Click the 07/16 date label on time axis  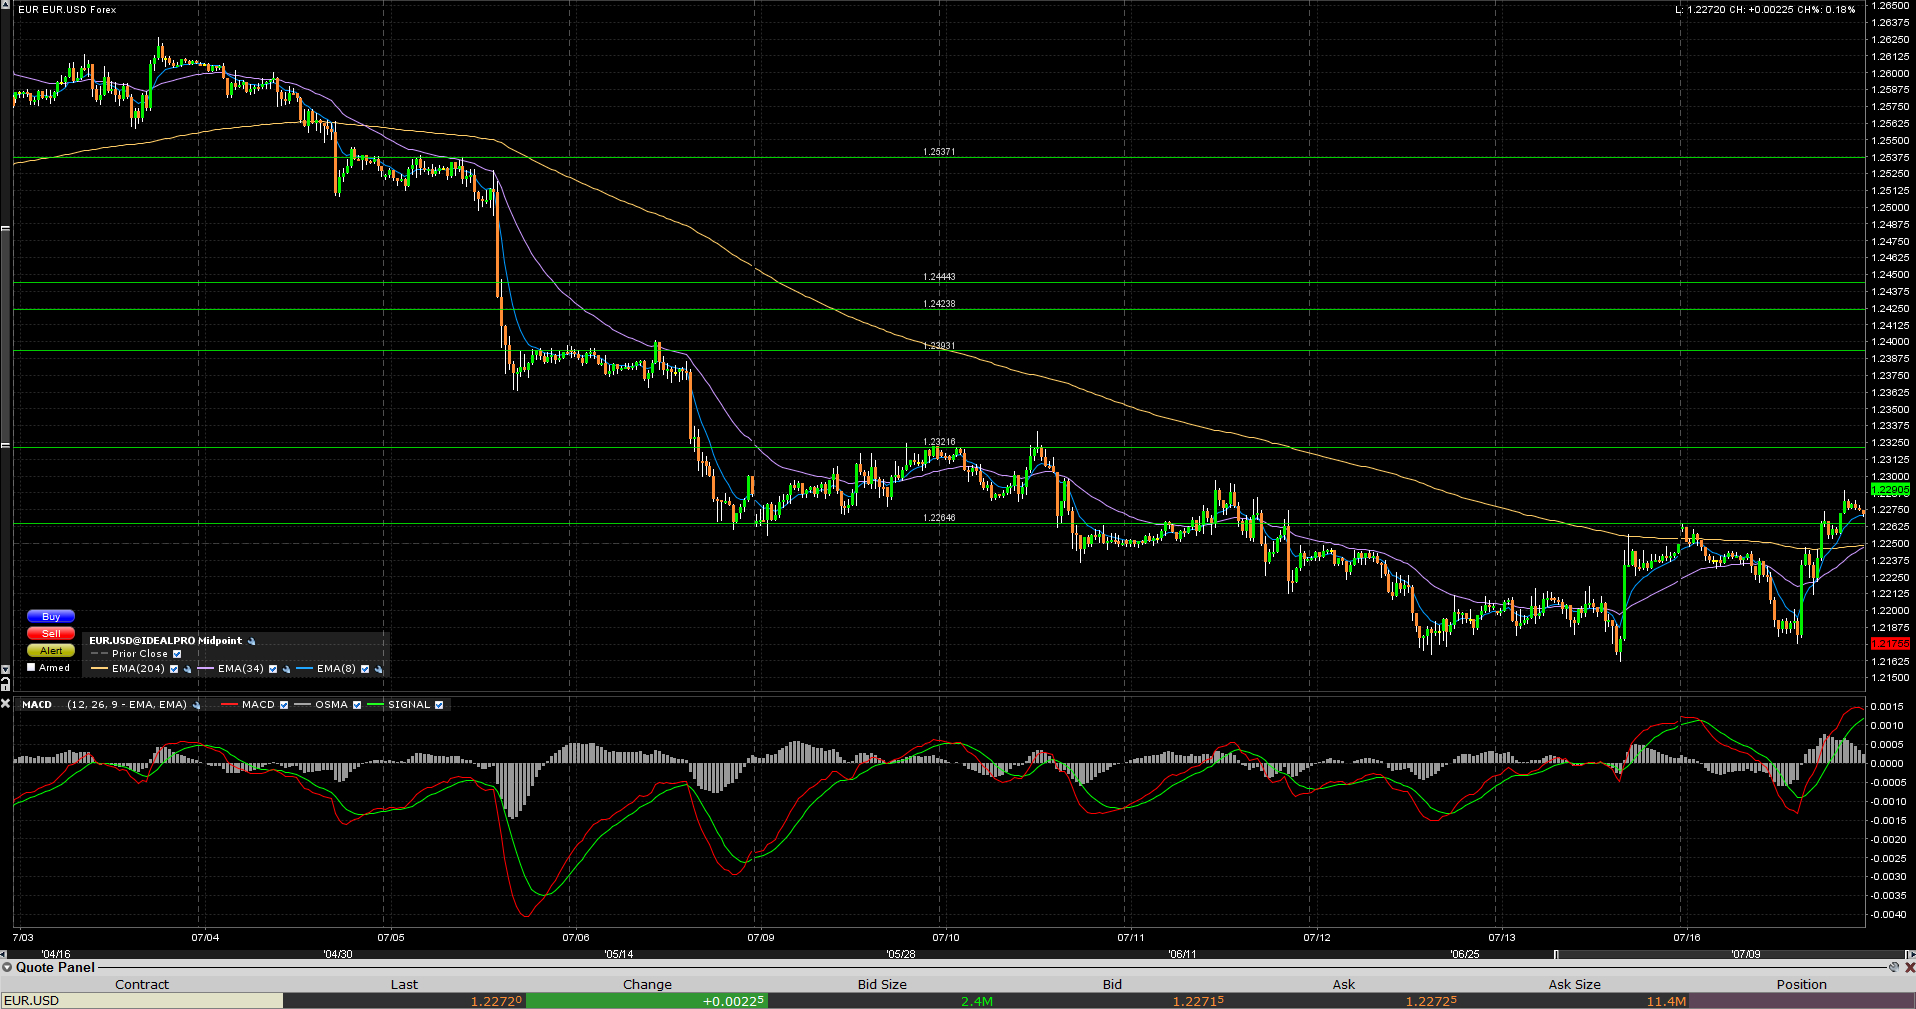[1687, 938]
